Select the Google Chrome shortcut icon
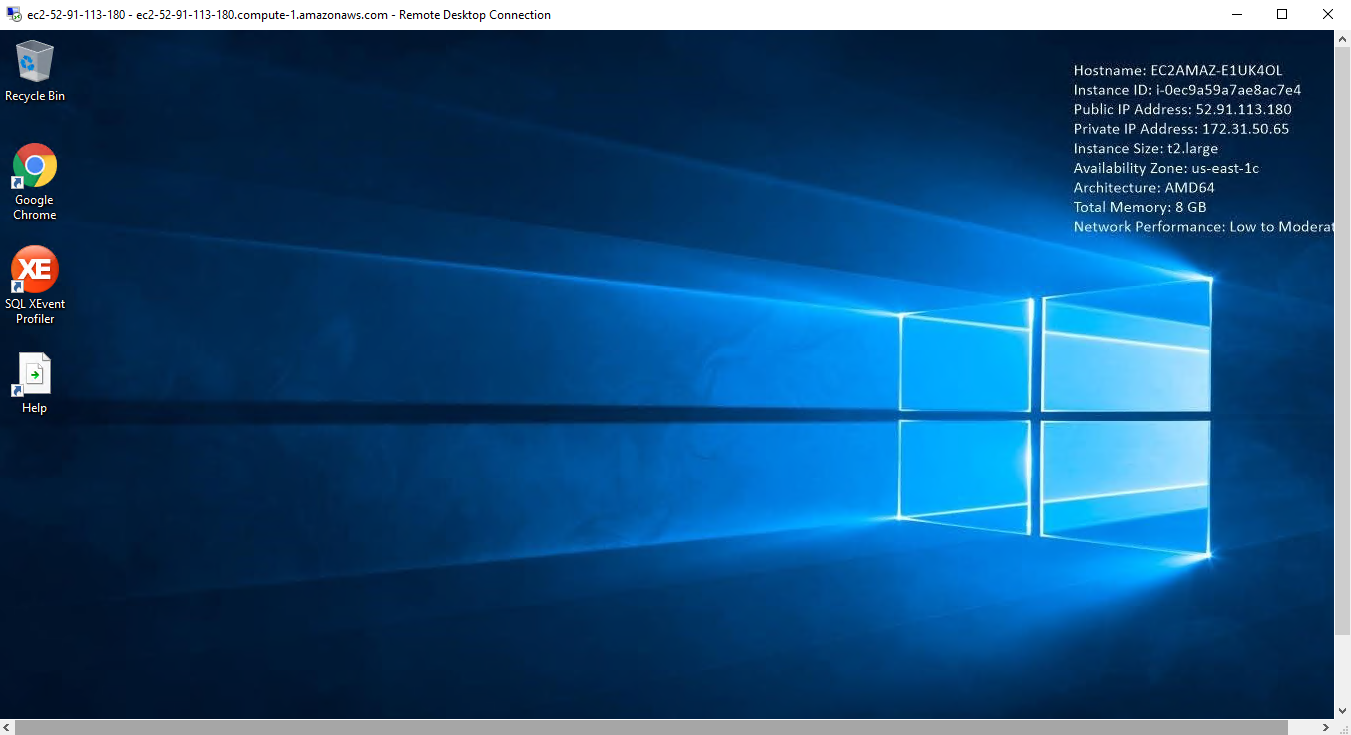This screenshot has width=1351, height=735. [x=35, y=166]
